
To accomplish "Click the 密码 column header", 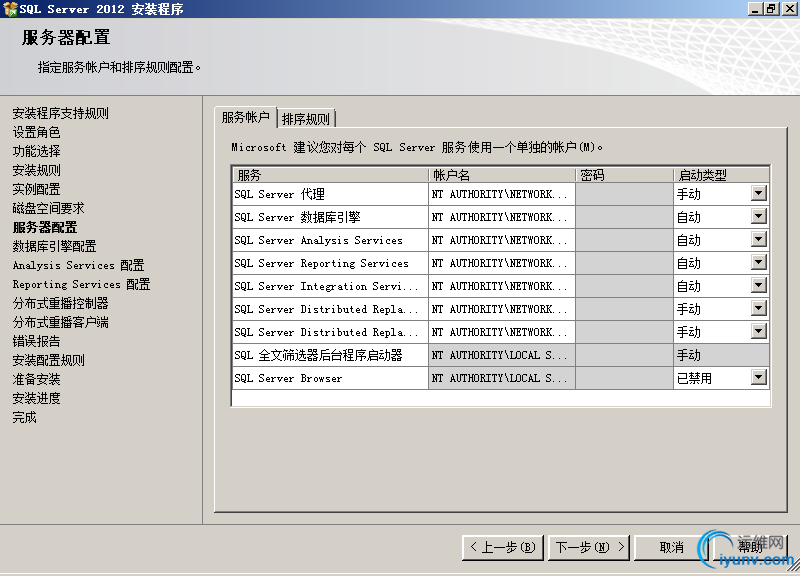I will (x=624, y=175).
